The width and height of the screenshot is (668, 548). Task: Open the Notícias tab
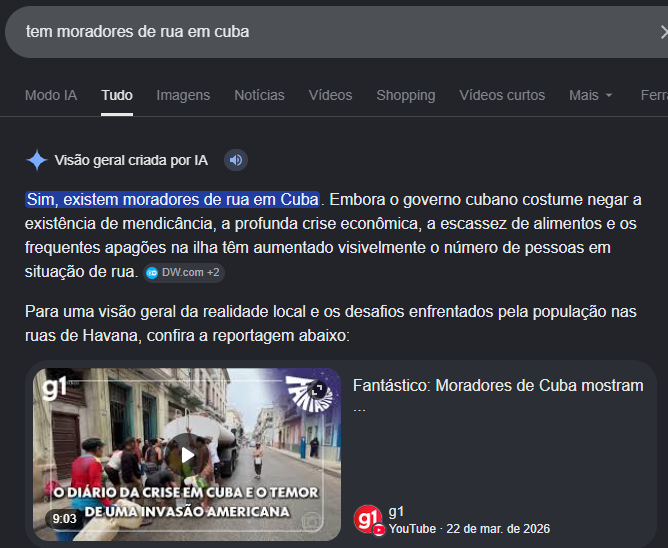[259, 95]
